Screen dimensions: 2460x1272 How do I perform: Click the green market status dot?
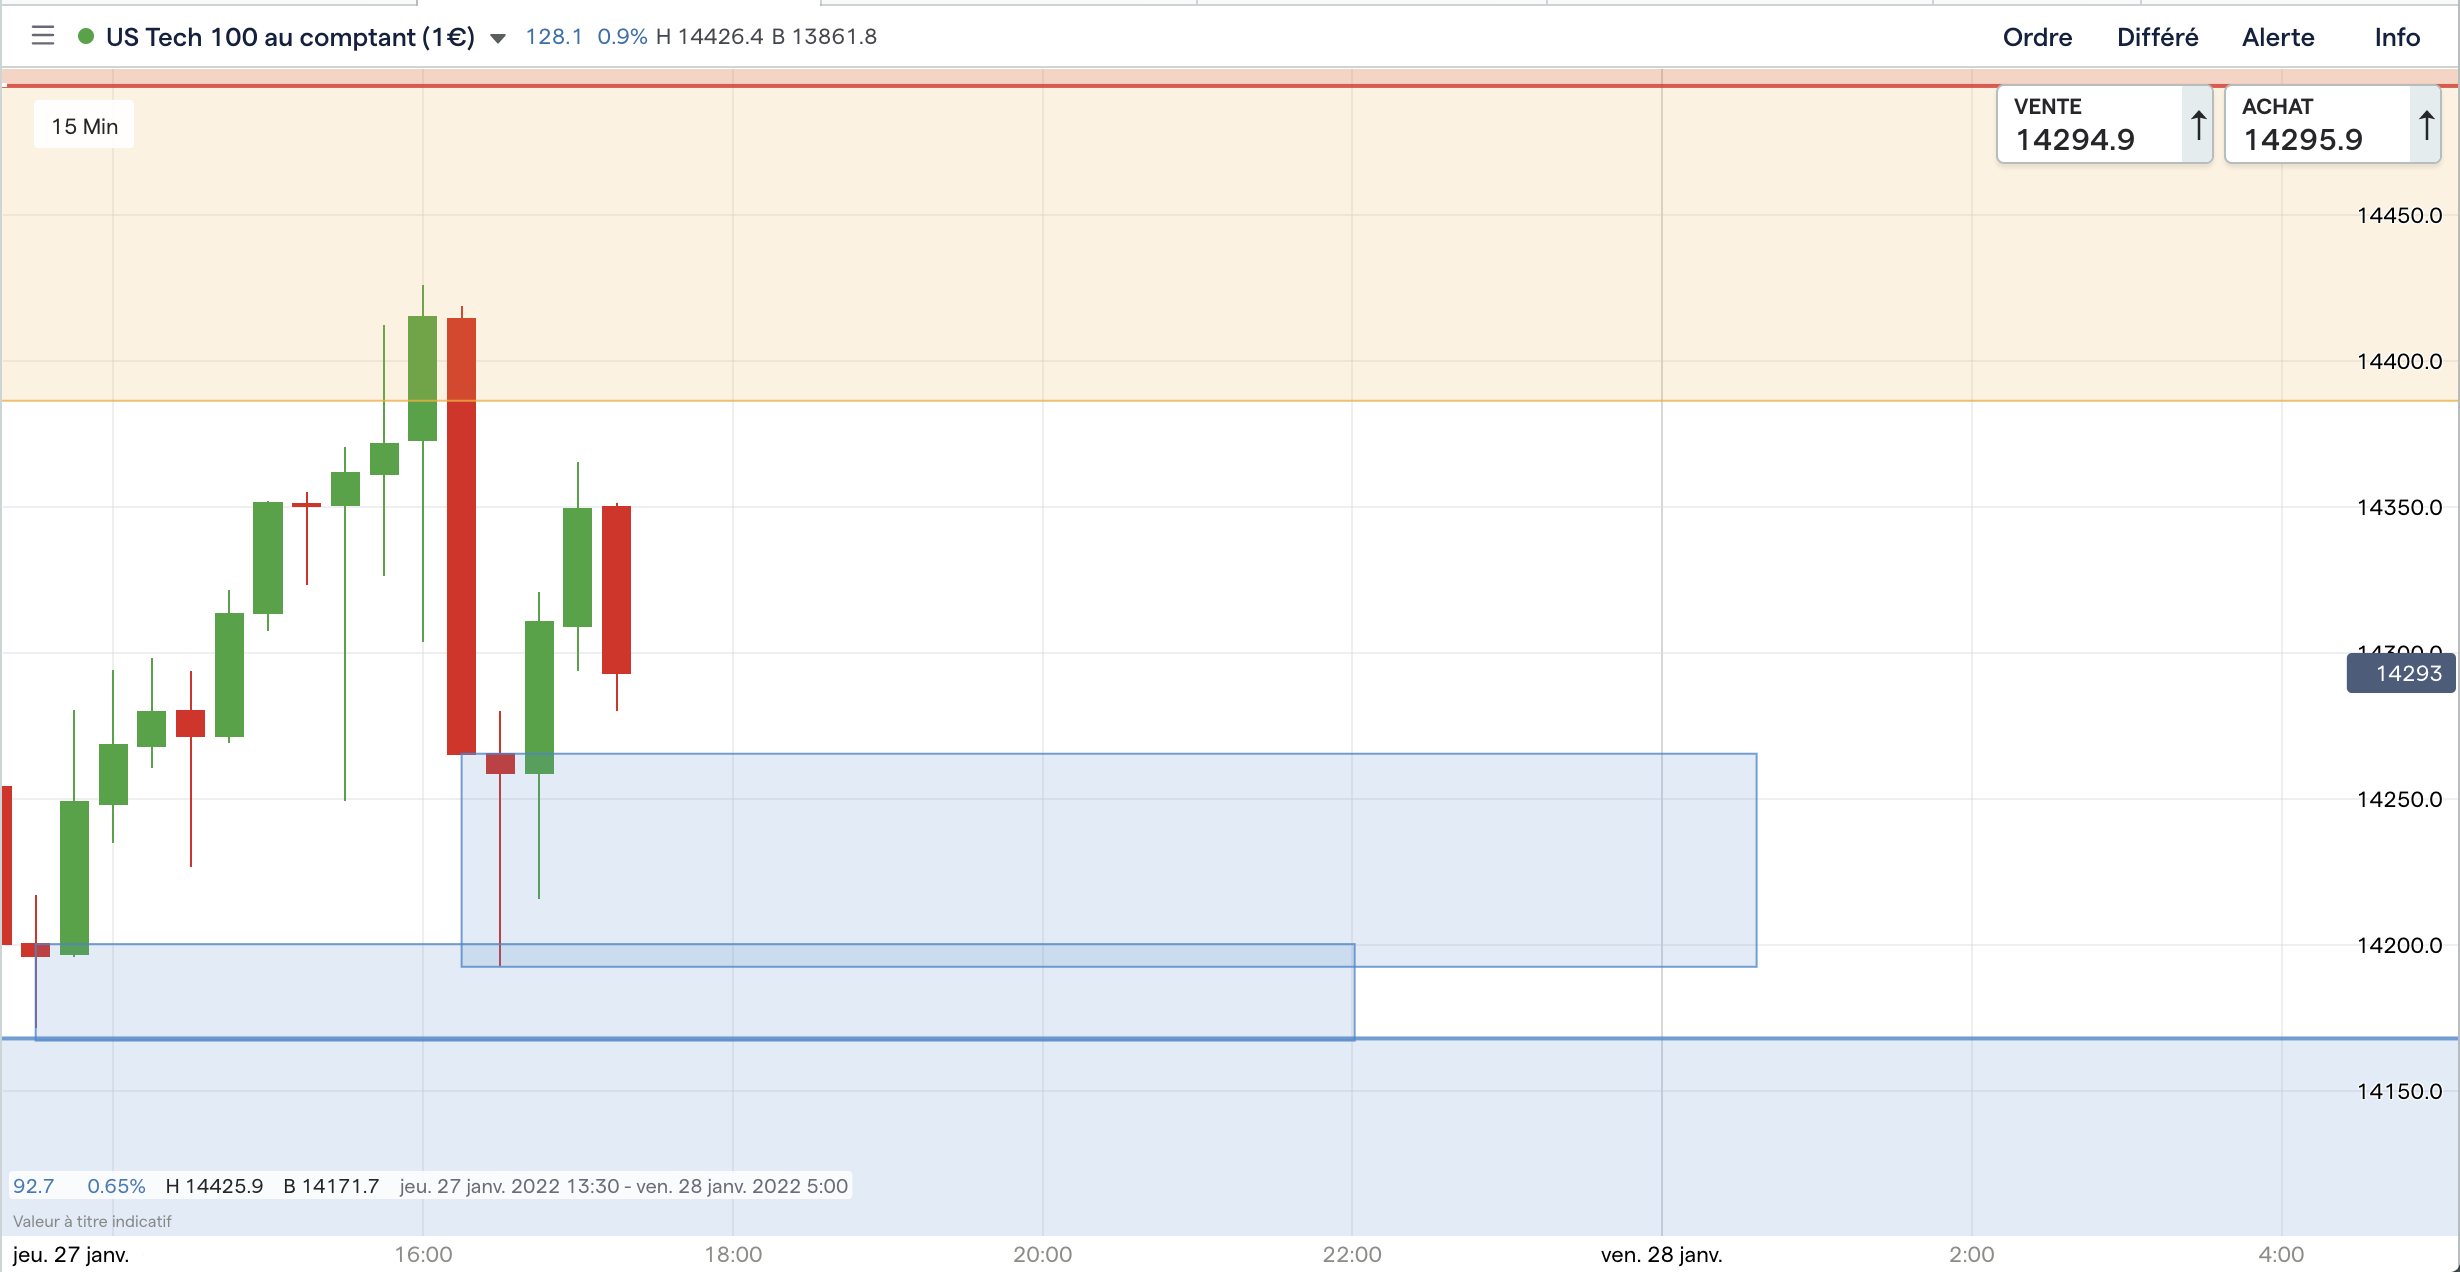coord(86,37)
